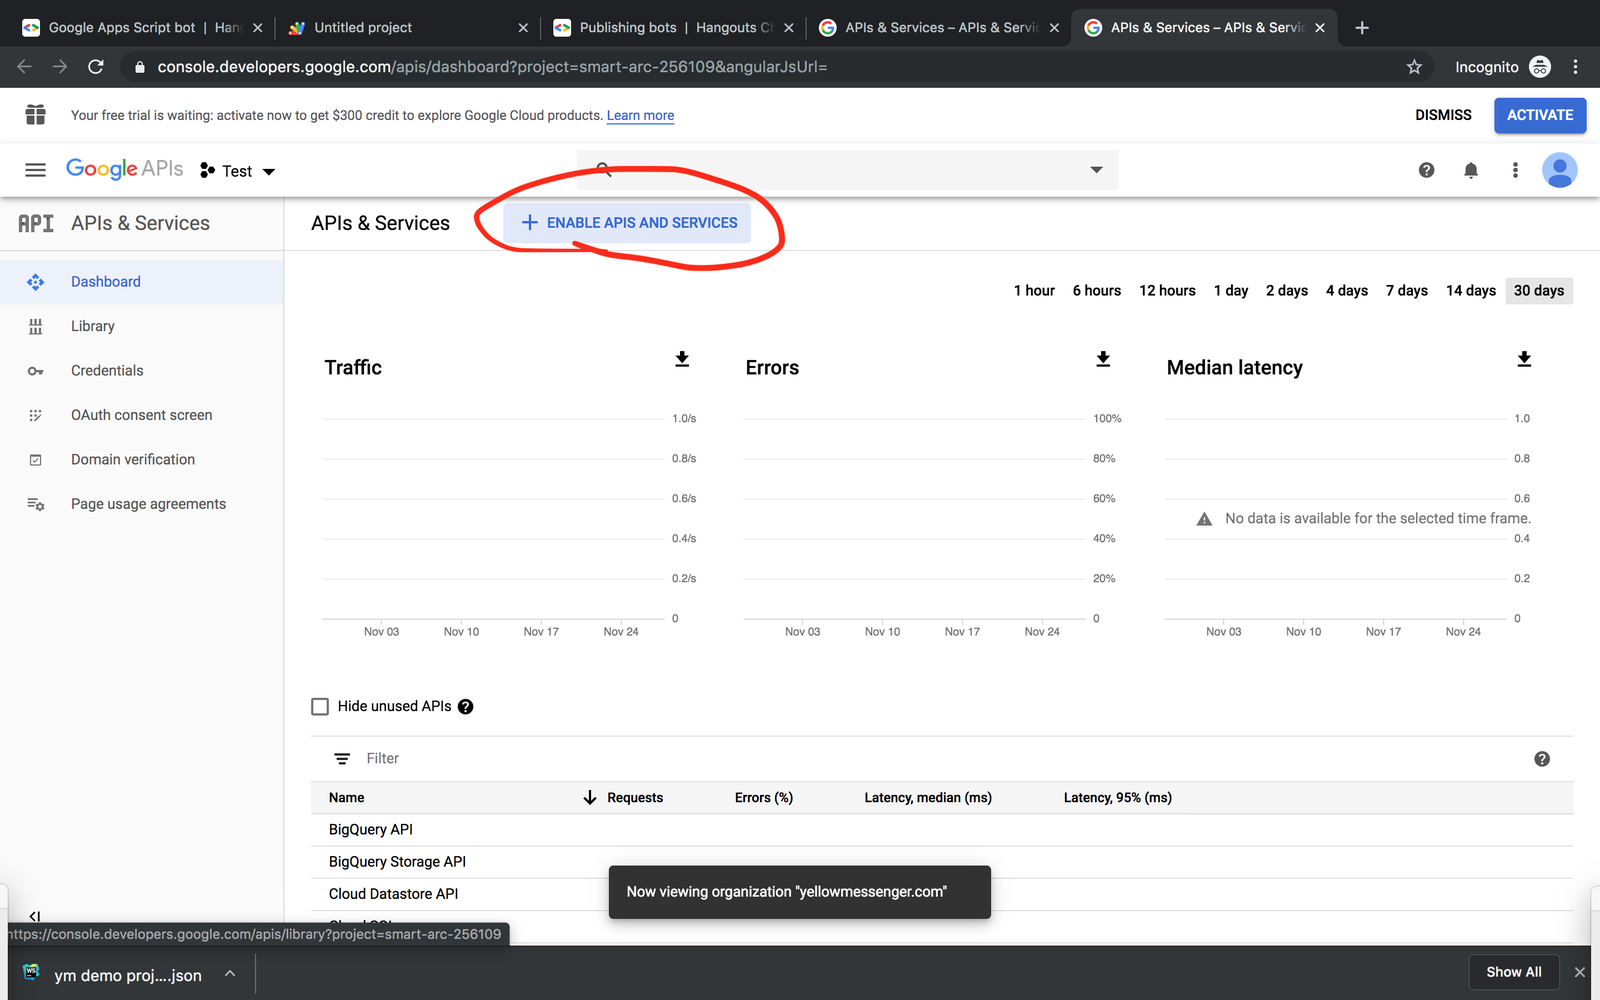The height and width of the screenshot is (1000, 1600).
Task: Follow the Learn more link
Action: click(640, 116)
